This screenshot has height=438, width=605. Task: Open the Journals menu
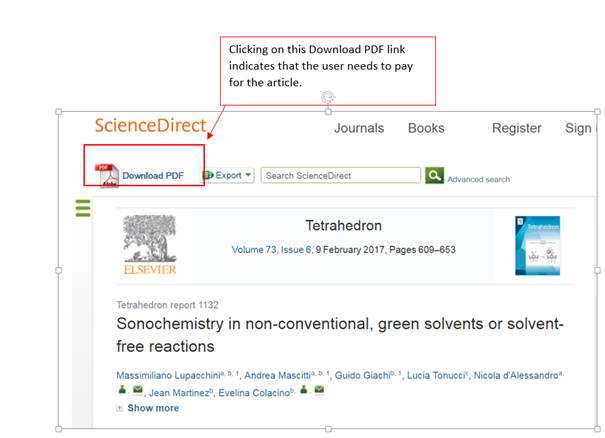[359, 128]
